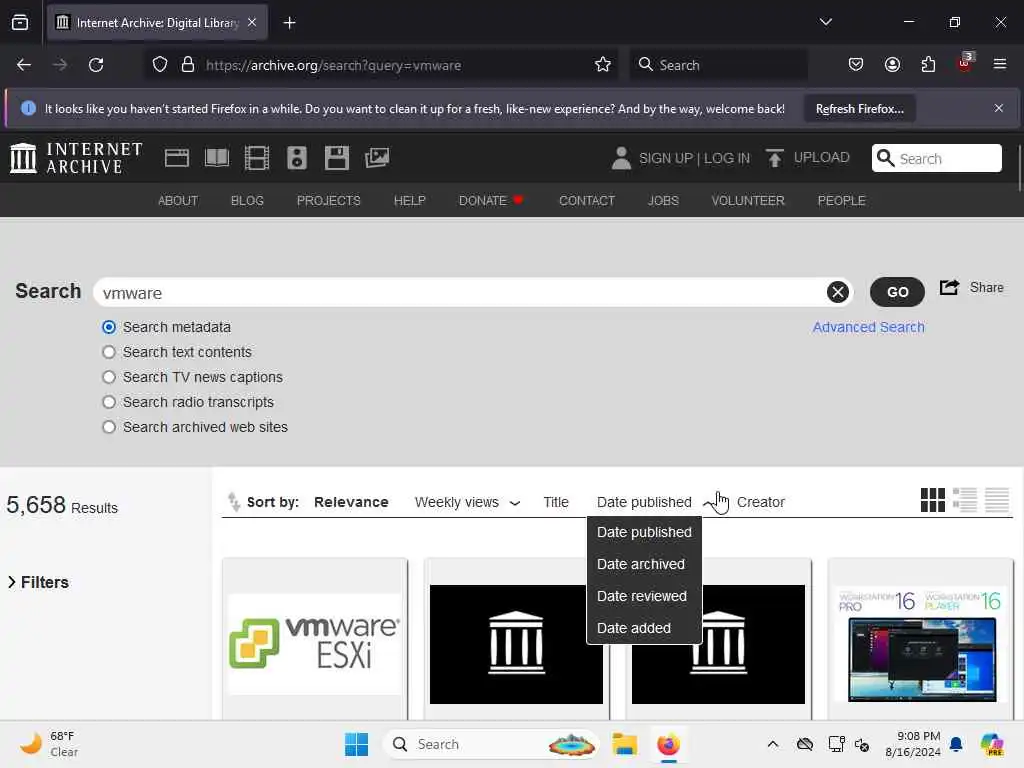Switch results to extended list view

[965, 500]
